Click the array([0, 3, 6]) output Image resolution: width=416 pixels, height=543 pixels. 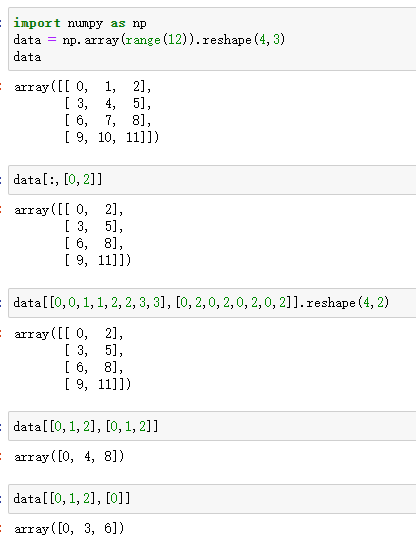point(69,529)
